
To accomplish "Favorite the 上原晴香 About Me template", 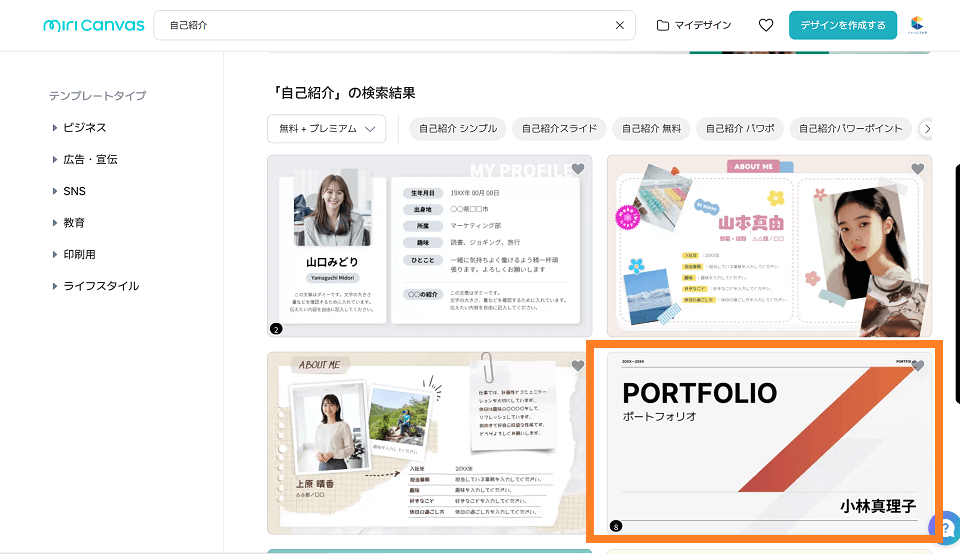I will pyautogui.click(x=578, y=366).
